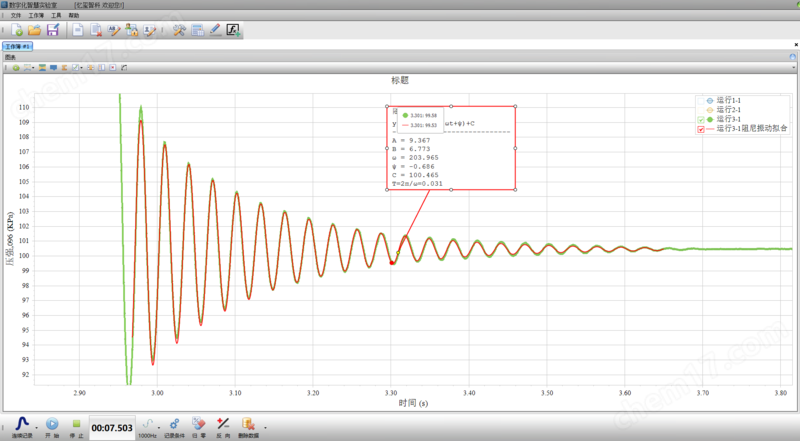The height and width of the screenshot is (441, 800).
Task: Click the fit result line C = 100.465
Action: pyautogui.click(x=415, y=175)
